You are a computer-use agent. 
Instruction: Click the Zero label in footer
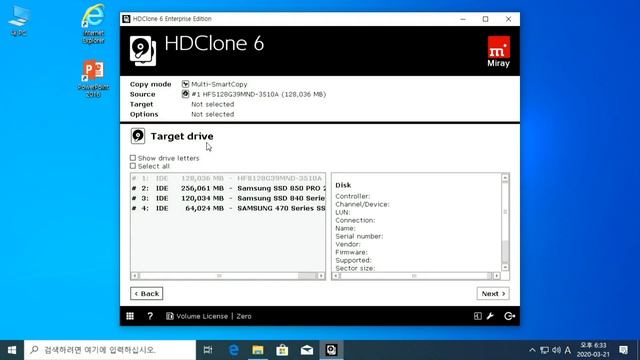pyautogui.click(x=244, y=316)
